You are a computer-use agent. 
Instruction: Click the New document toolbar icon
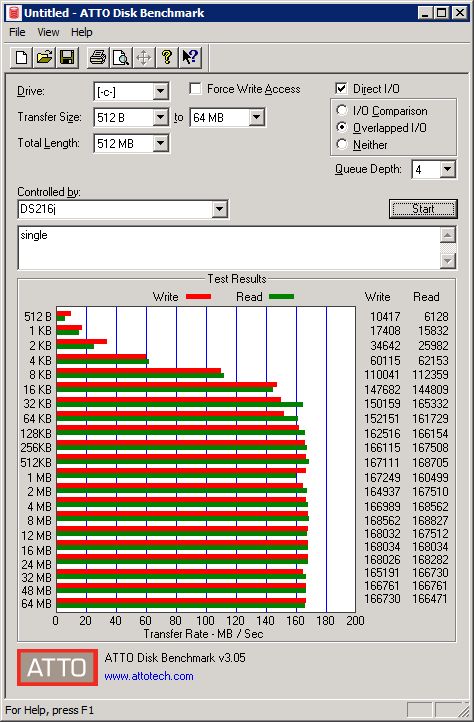21,58
